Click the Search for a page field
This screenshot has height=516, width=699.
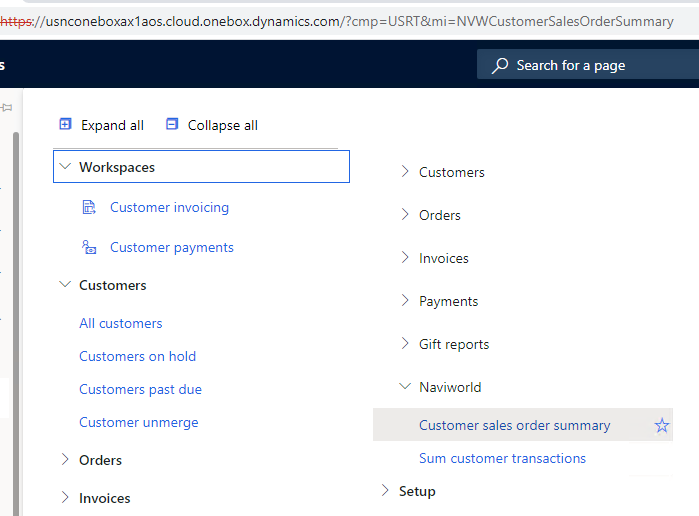click(x=588, y=65)
